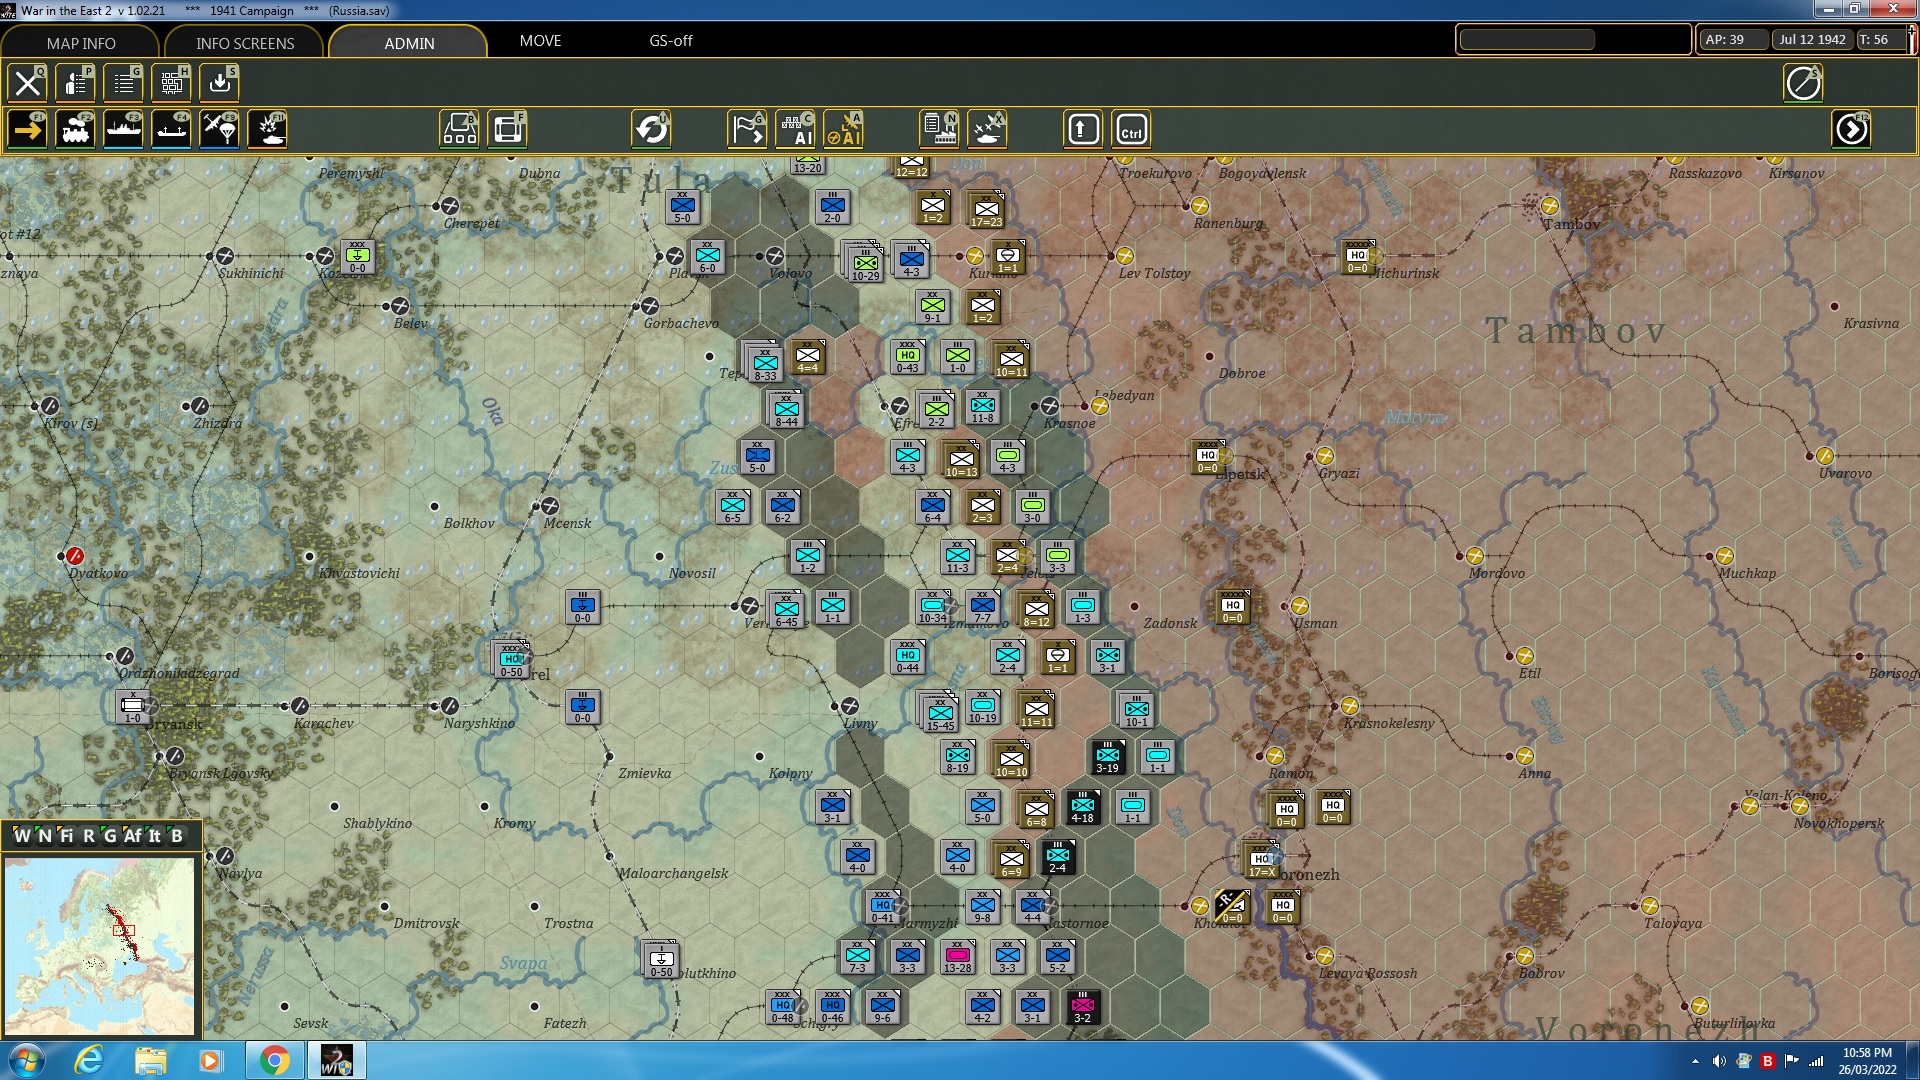The height and width of the screenshot is (1080, 1920).
Task: Toggle the Af map filter
Action: point(133,836)
